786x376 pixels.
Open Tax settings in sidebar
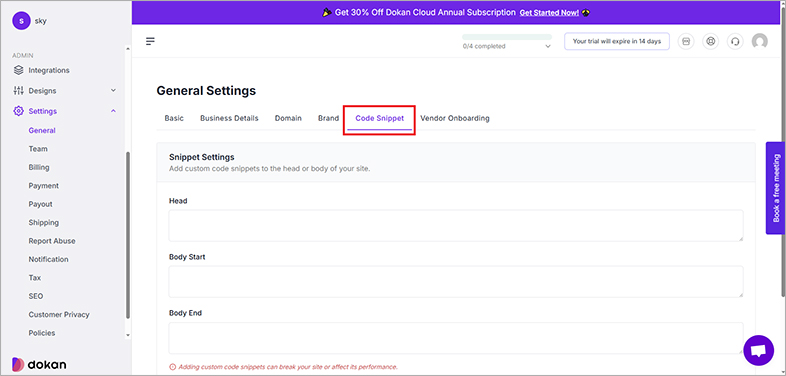[35, 278]
